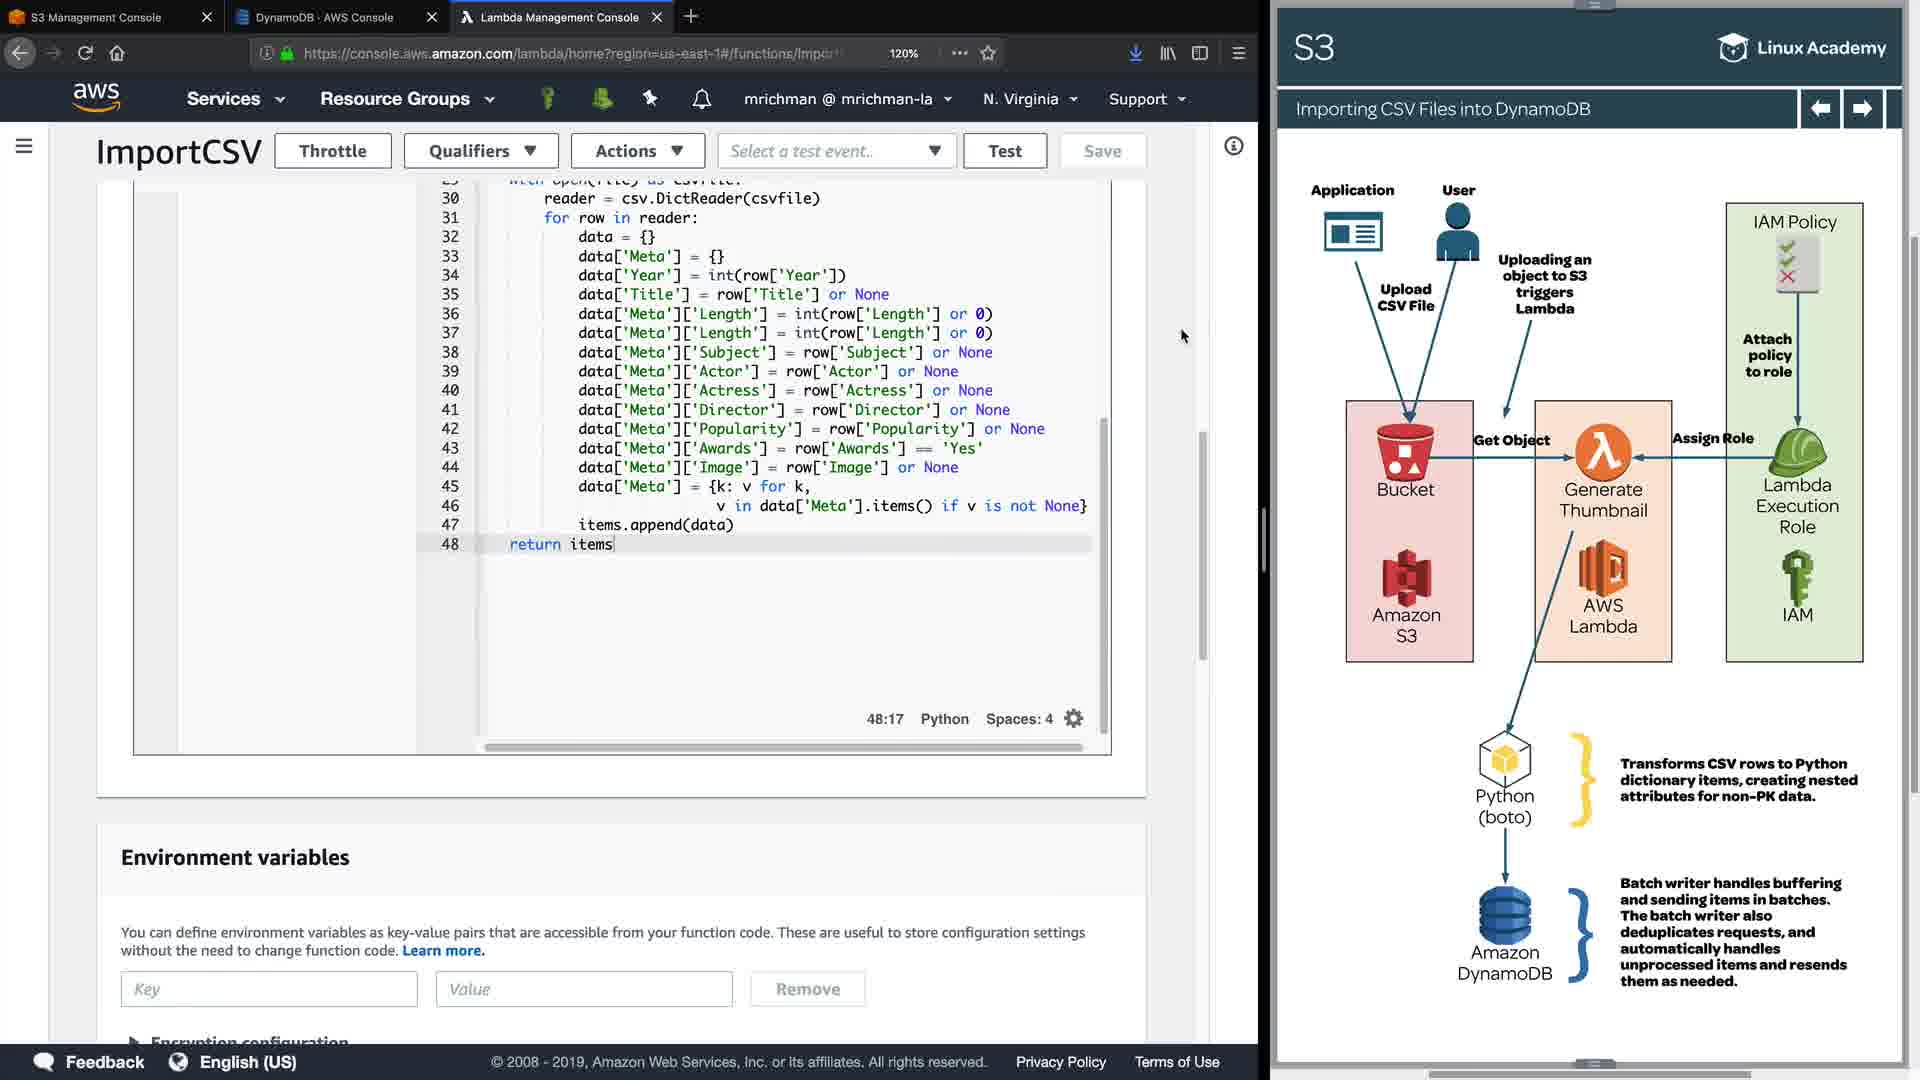Follow the Learn more link
The image size is (1920, 1080).
tap(443, 951)
